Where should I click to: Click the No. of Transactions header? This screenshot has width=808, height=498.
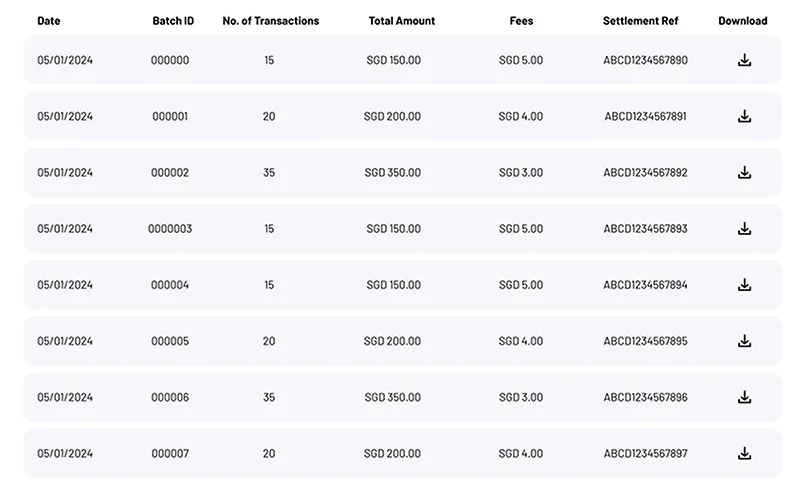[271, 21]
